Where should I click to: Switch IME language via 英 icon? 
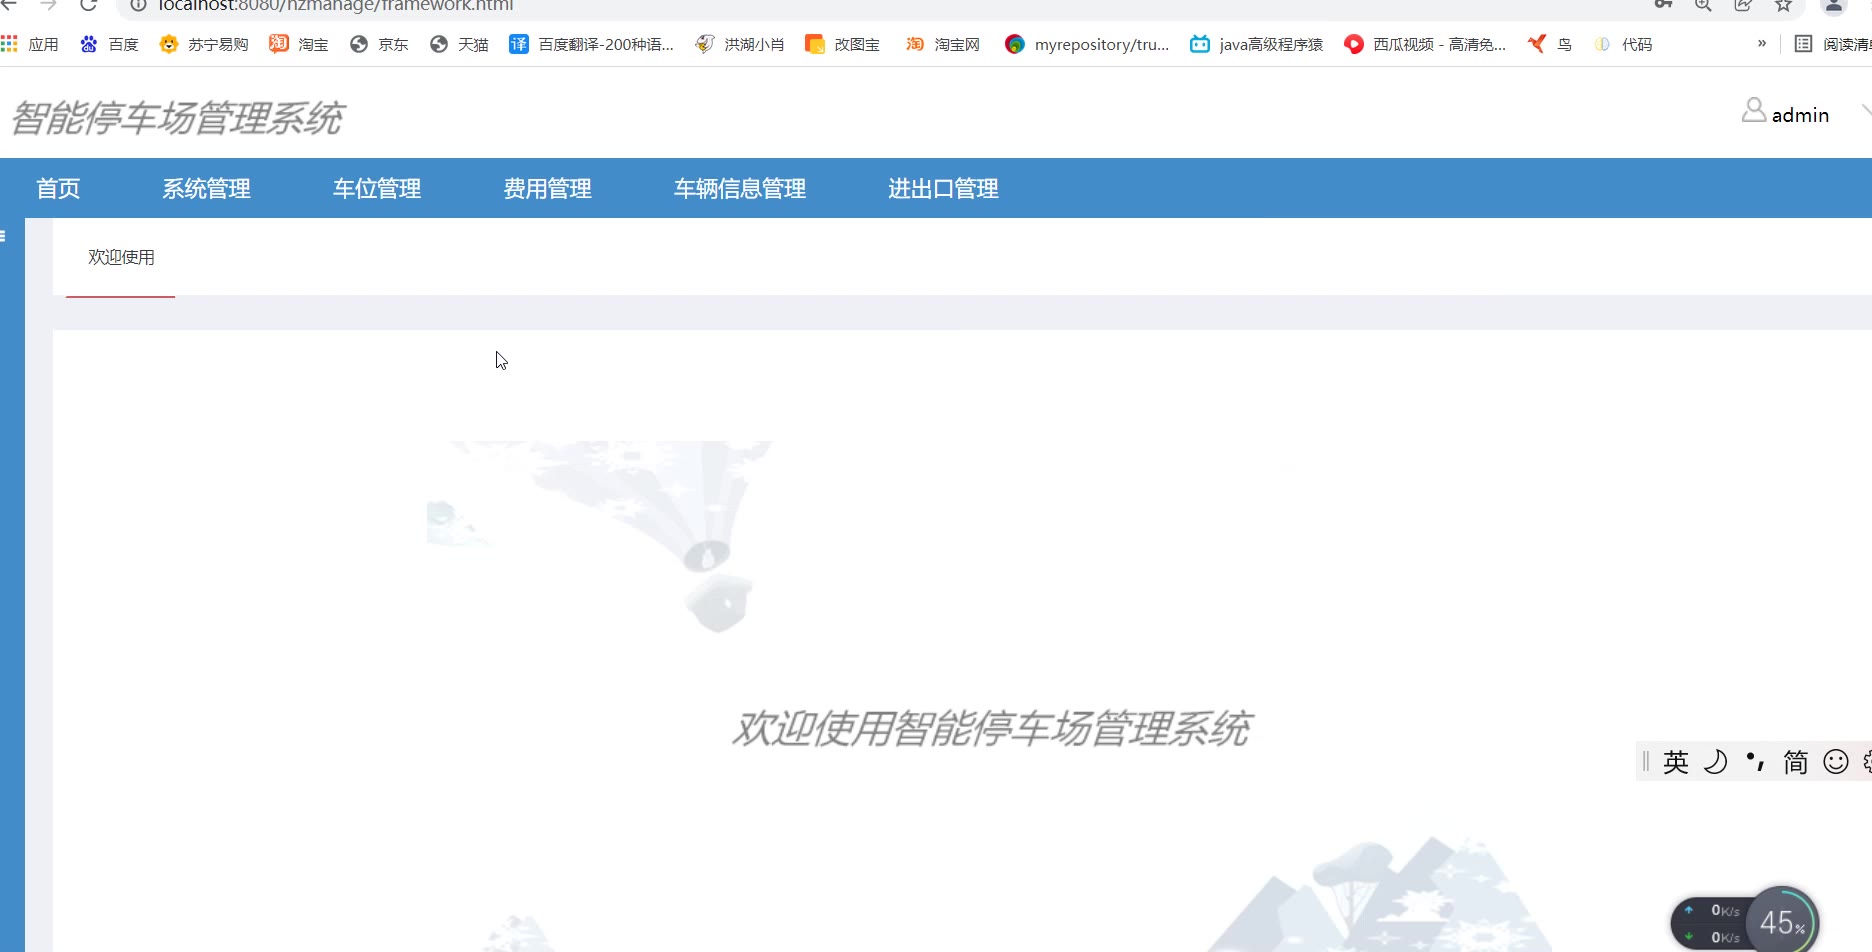[x=1676, y=762]
